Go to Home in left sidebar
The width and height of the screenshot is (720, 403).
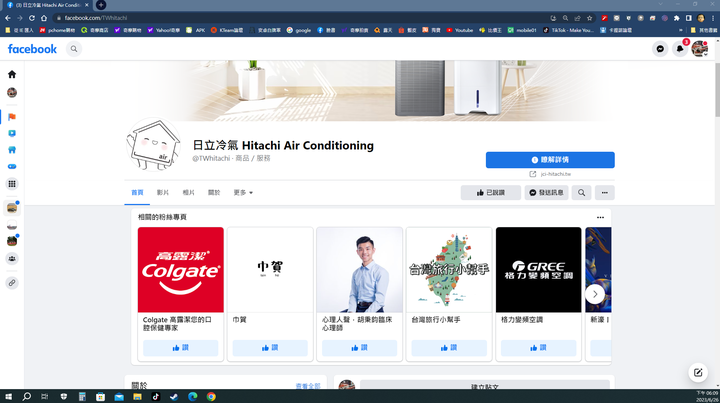coord(12,74)
